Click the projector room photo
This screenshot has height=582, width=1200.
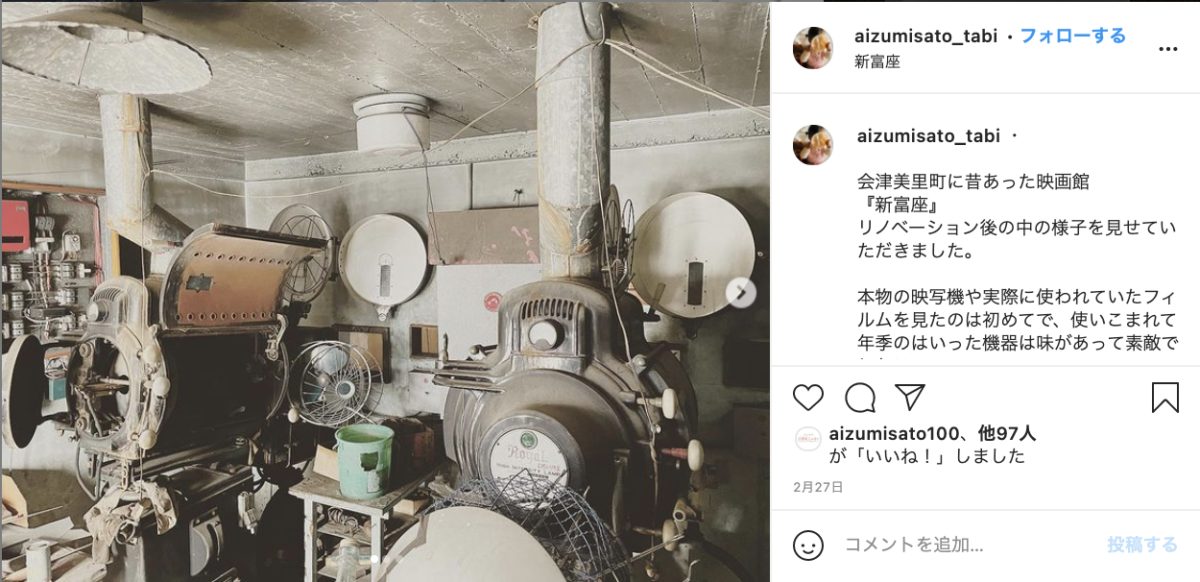[x=385, y=291]
